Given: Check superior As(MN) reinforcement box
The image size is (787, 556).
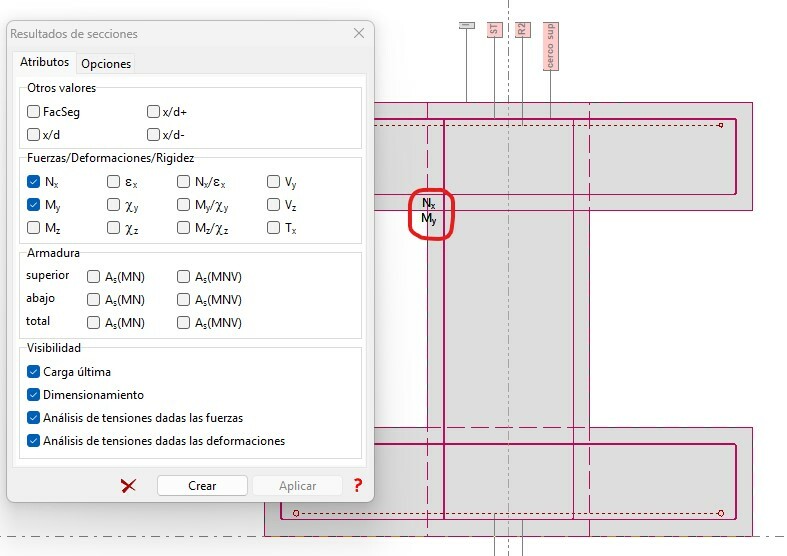Looking at the screenshot, I should [94, 276].
